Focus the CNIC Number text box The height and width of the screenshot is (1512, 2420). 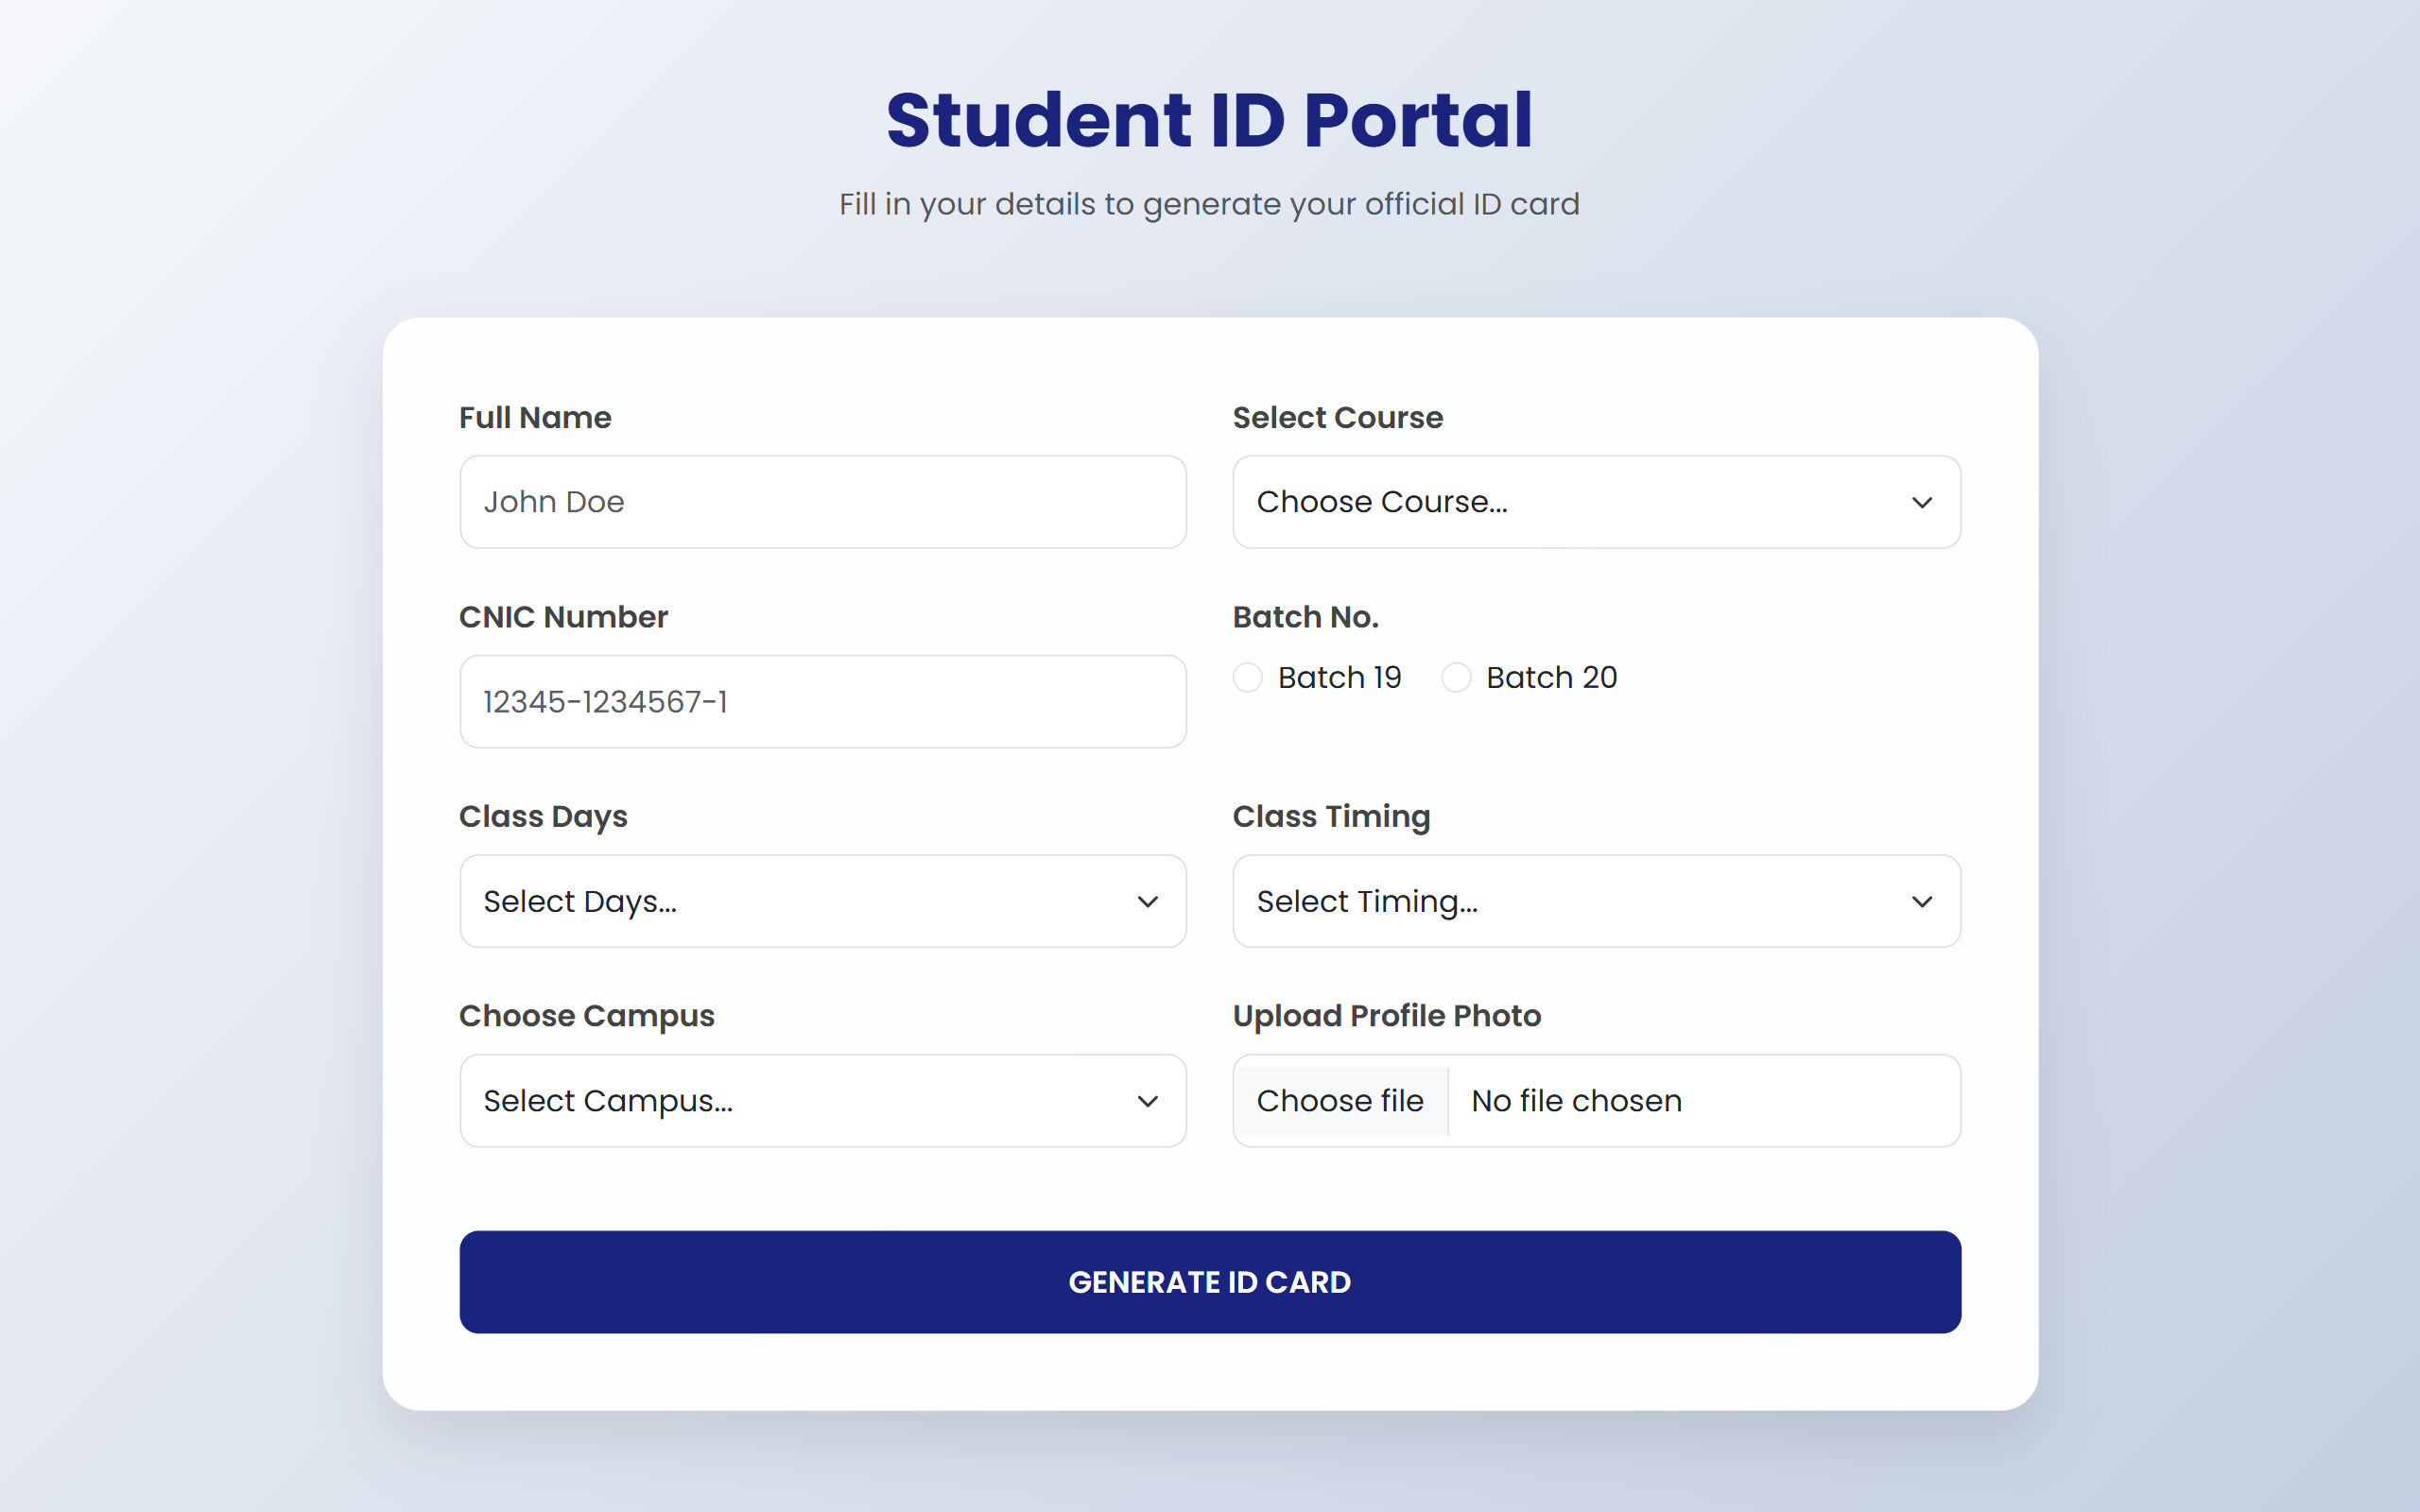coord(822,702)
